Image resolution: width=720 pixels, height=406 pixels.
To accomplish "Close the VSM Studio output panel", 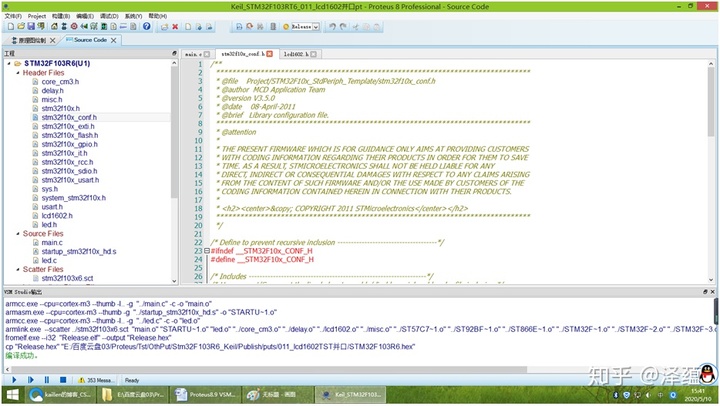I will (713, 292).
